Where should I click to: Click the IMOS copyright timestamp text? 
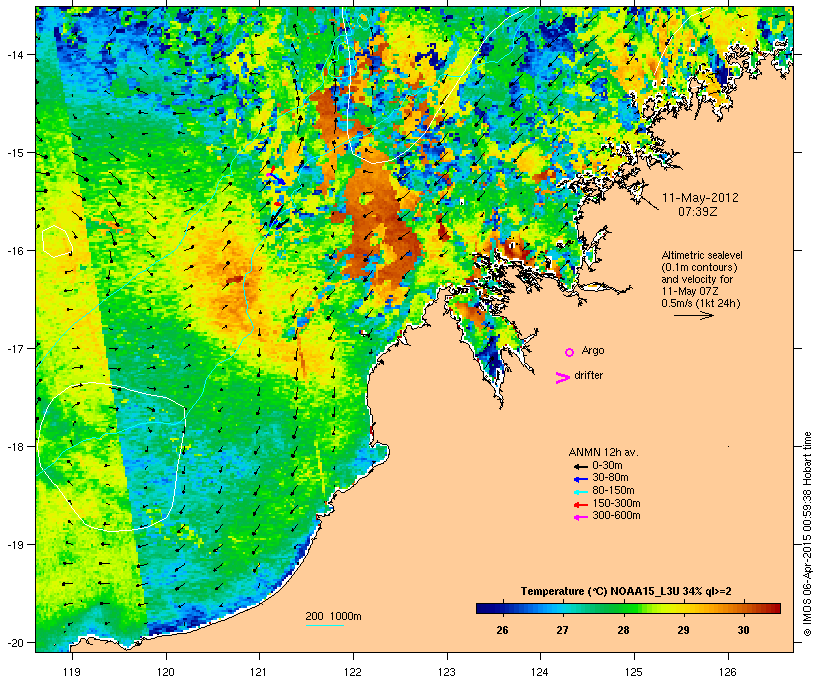click(807, 534)
